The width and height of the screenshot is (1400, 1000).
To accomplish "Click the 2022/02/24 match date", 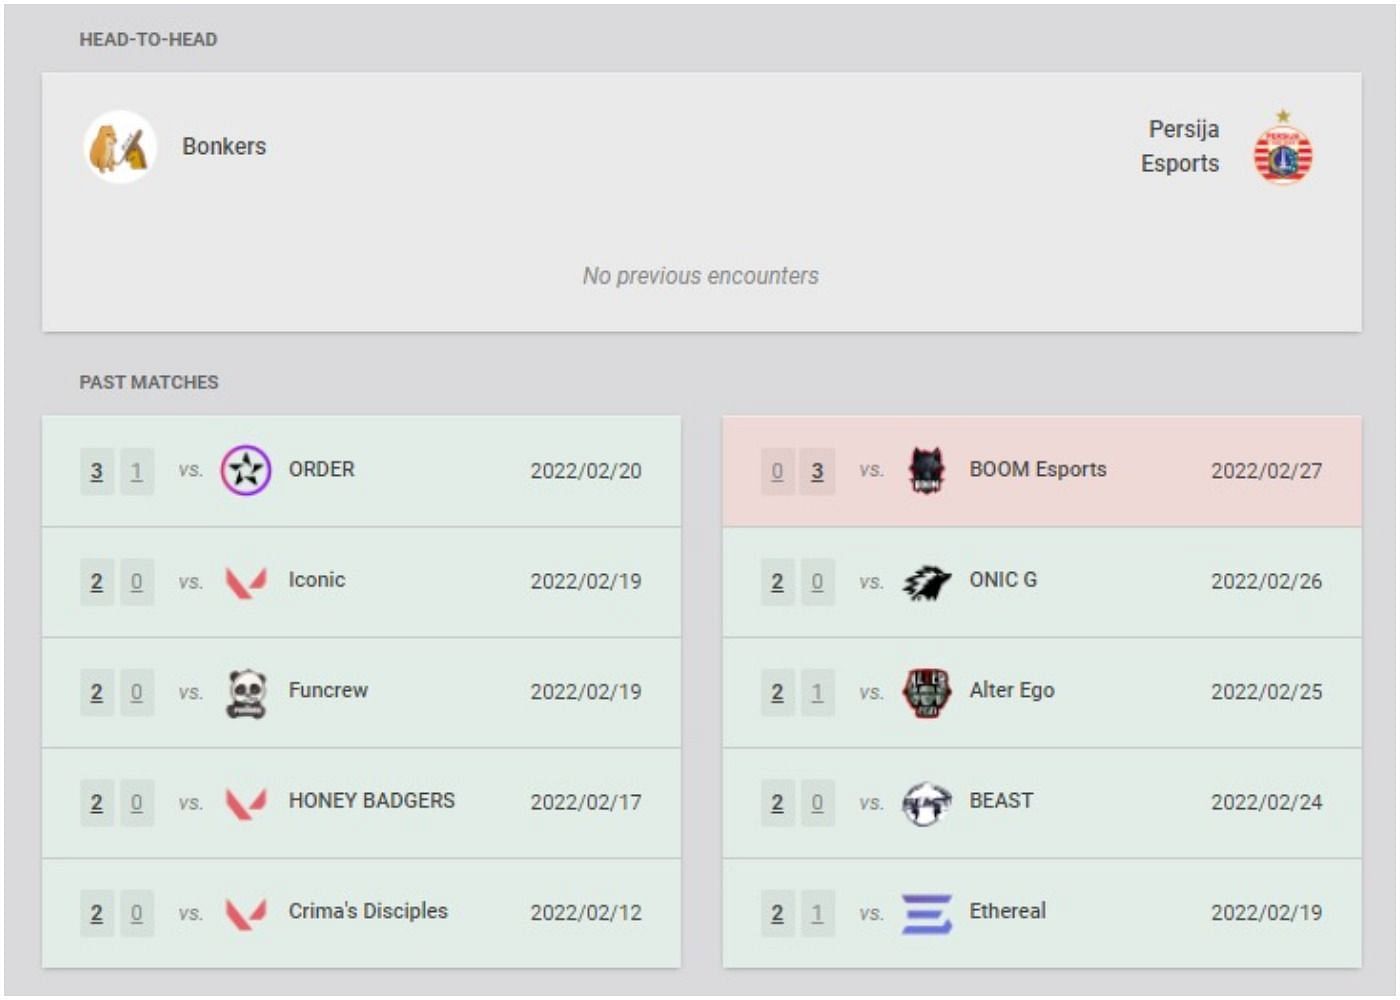I will [x=1267, y=802].
